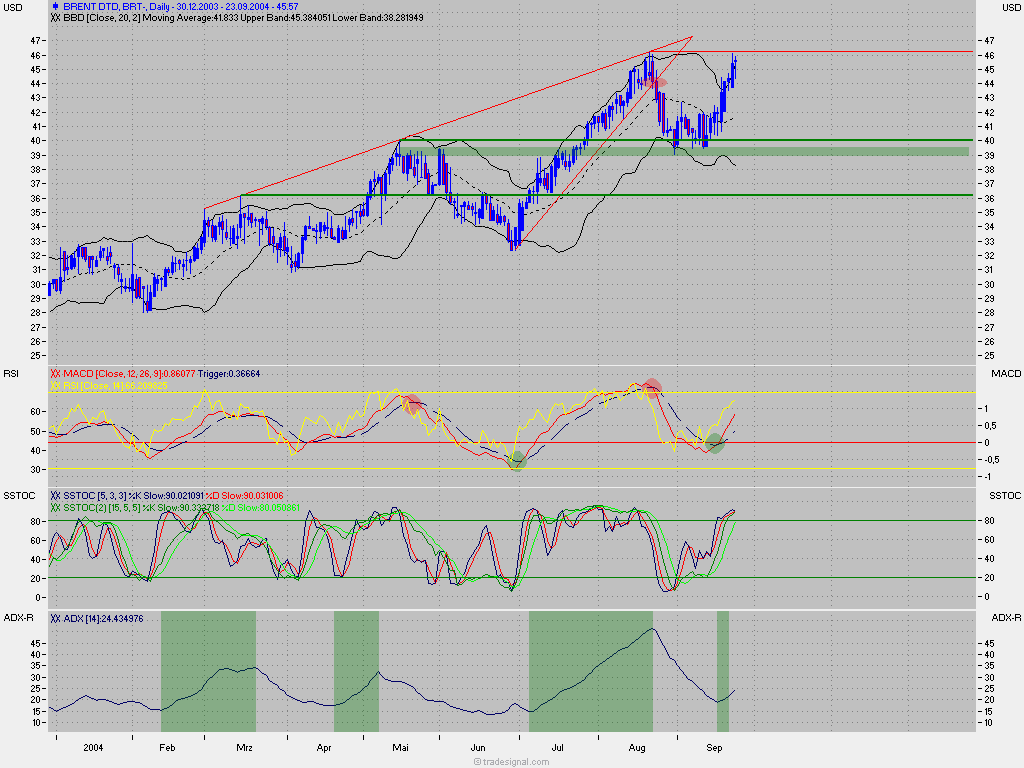Click the yellow line icon beside RSI [Close, 14]
Viewport: 1024px width, 768px height.
point(55,385)
